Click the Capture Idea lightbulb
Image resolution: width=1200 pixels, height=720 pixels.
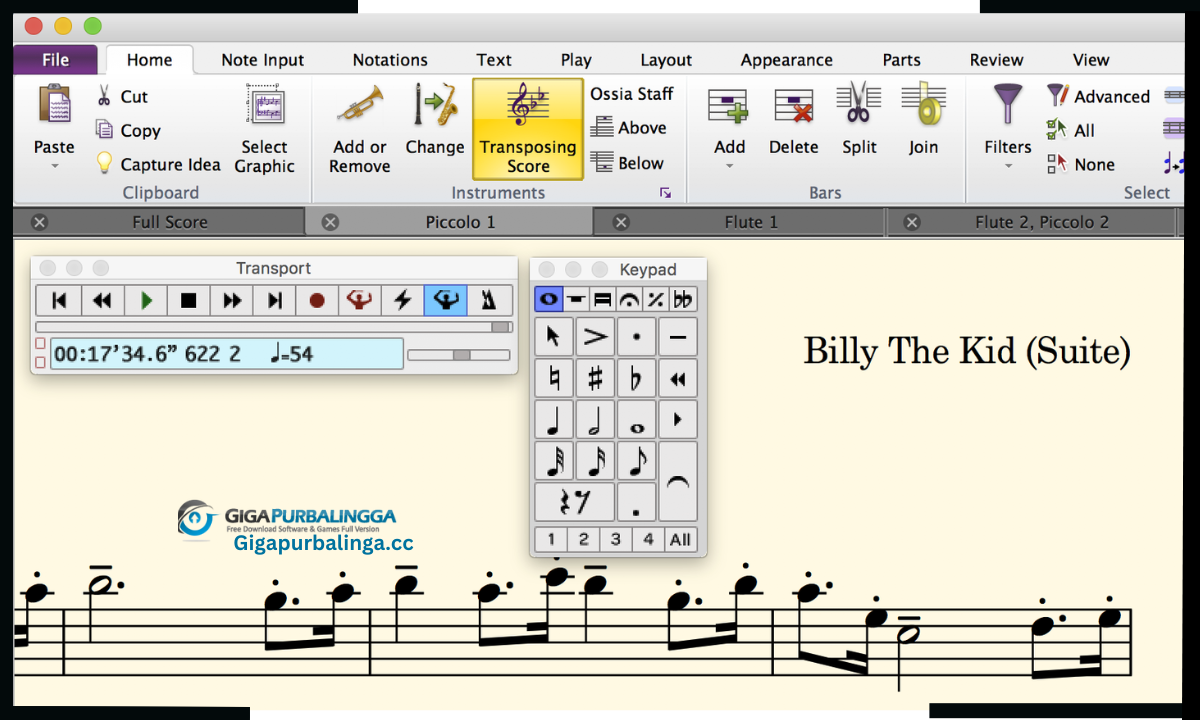coord(104,163)
